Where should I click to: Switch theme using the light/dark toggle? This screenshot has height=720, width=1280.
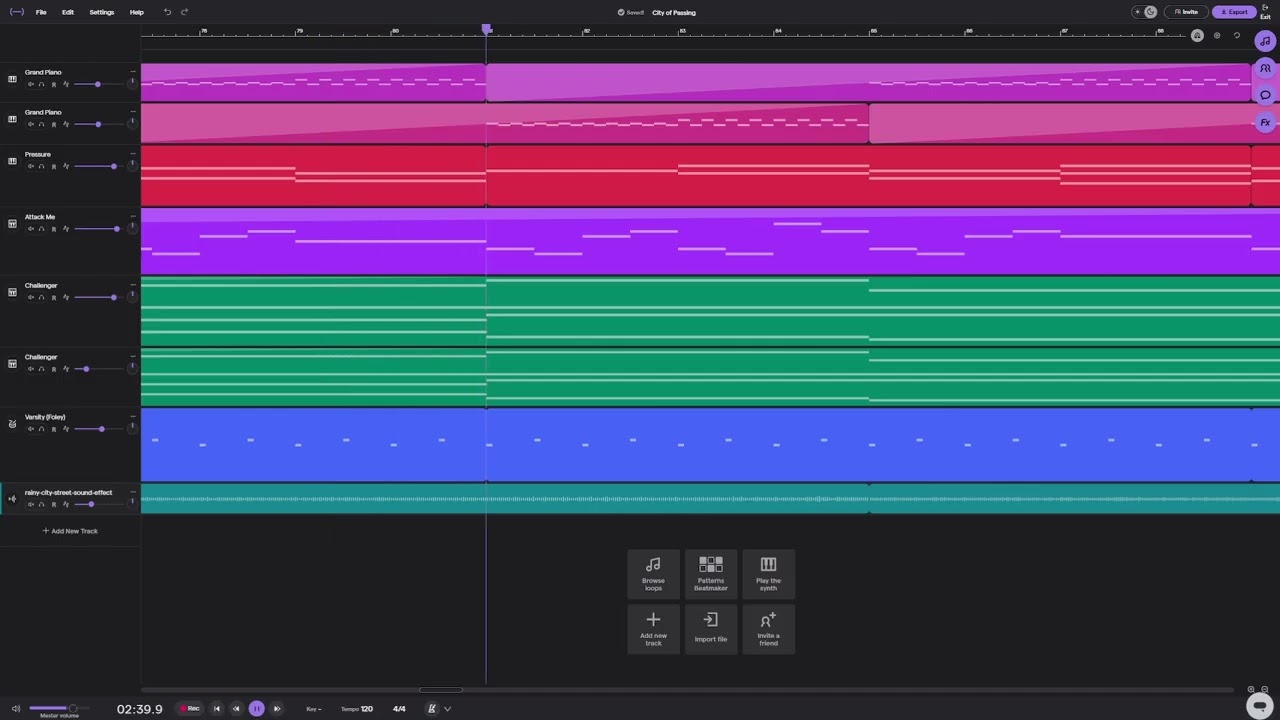pyautogui.click(x=1144, y=12)
